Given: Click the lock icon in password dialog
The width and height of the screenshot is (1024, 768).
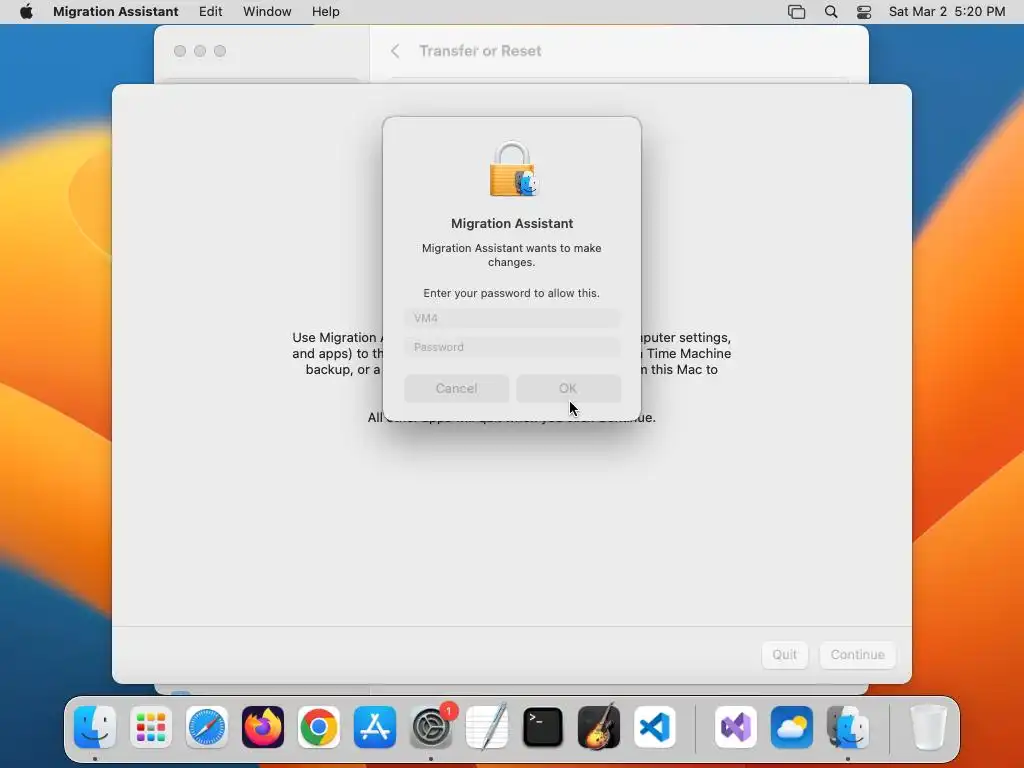Looking at the screenshot, I should point(513,169).
